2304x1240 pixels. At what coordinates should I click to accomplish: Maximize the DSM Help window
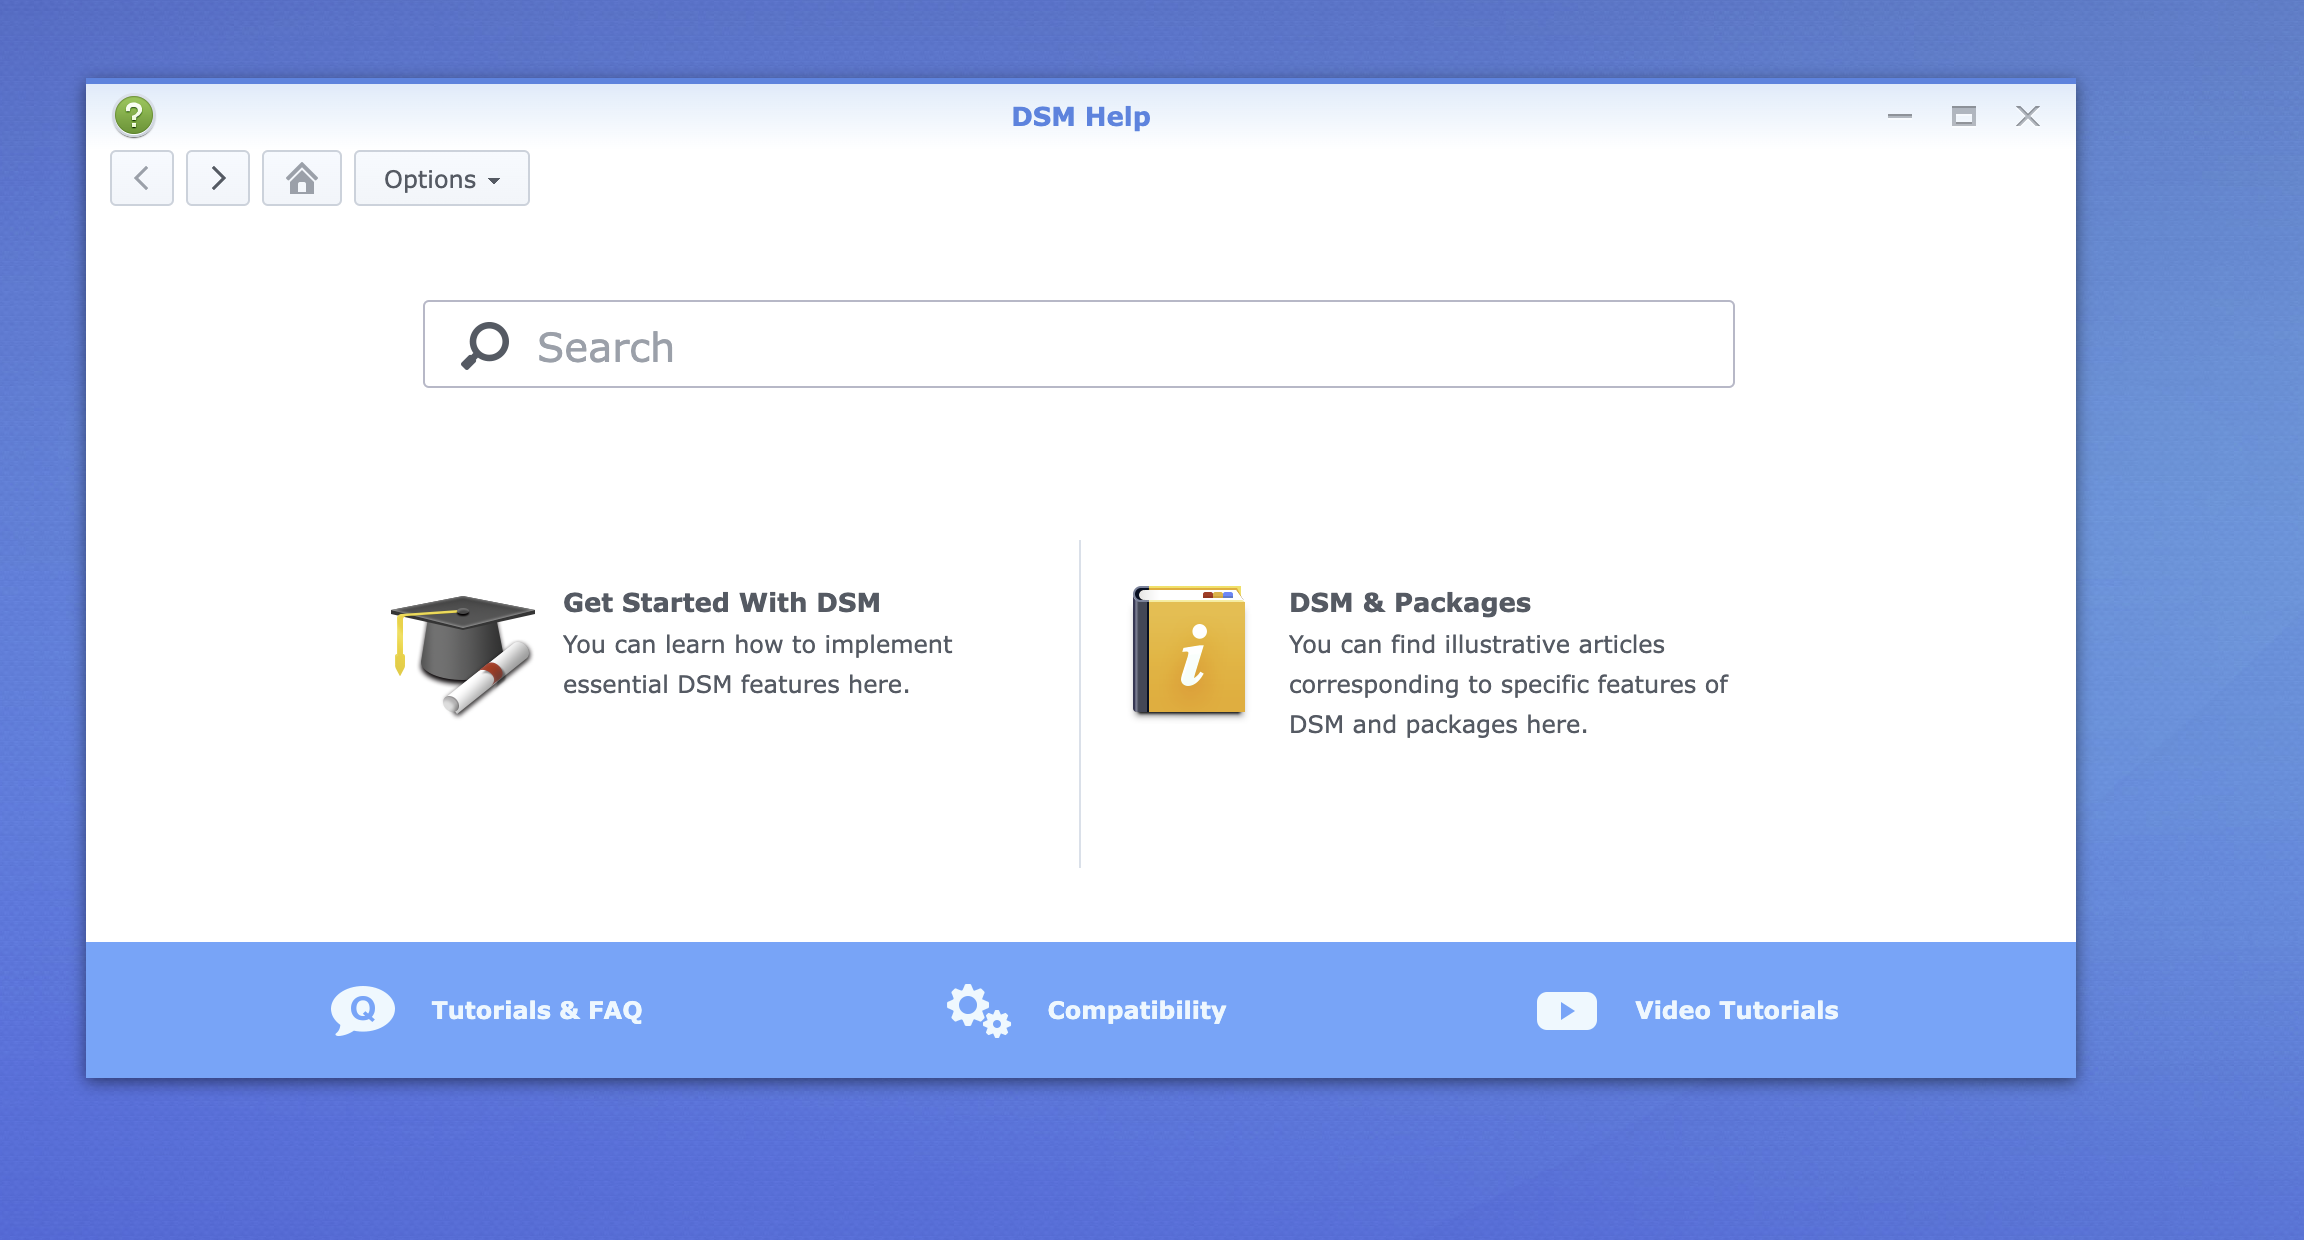(x=1964, y=116)
